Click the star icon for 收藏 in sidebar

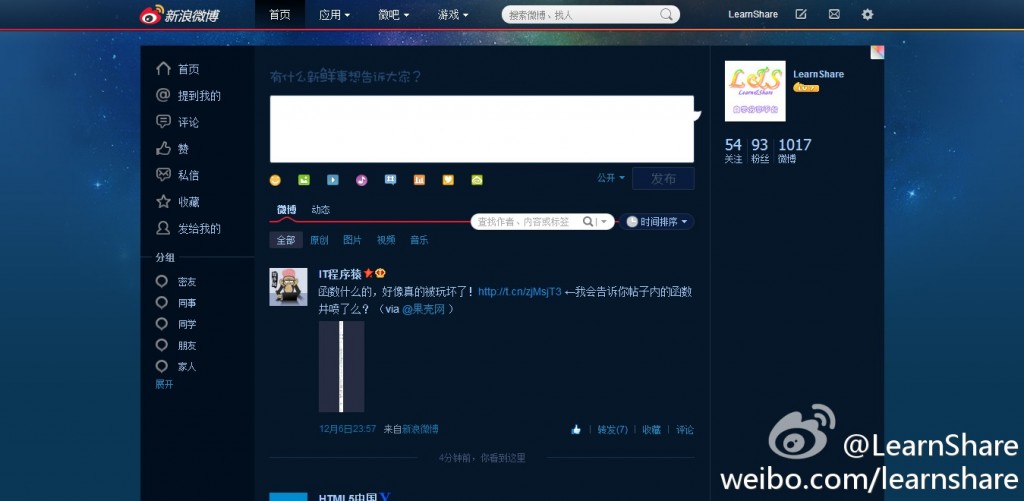click(163, 202)
